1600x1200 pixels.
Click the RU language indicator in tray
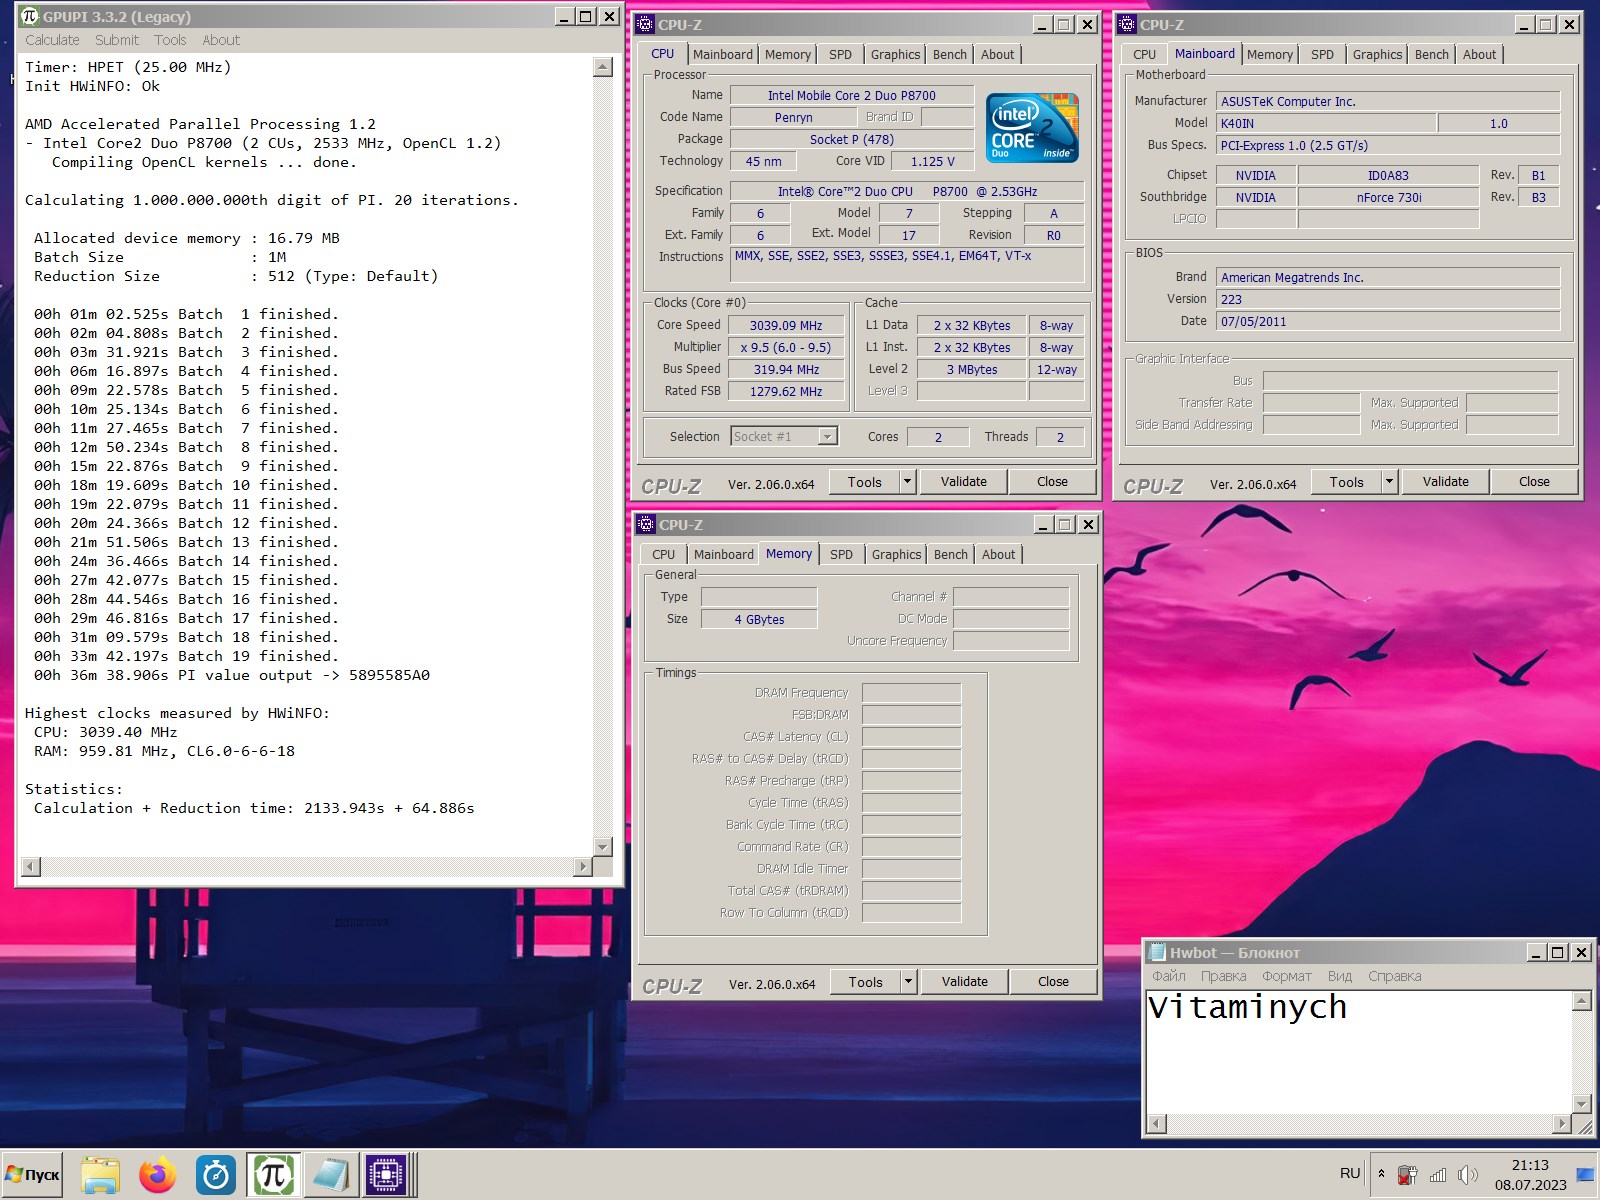[x=1350, y=1173]
